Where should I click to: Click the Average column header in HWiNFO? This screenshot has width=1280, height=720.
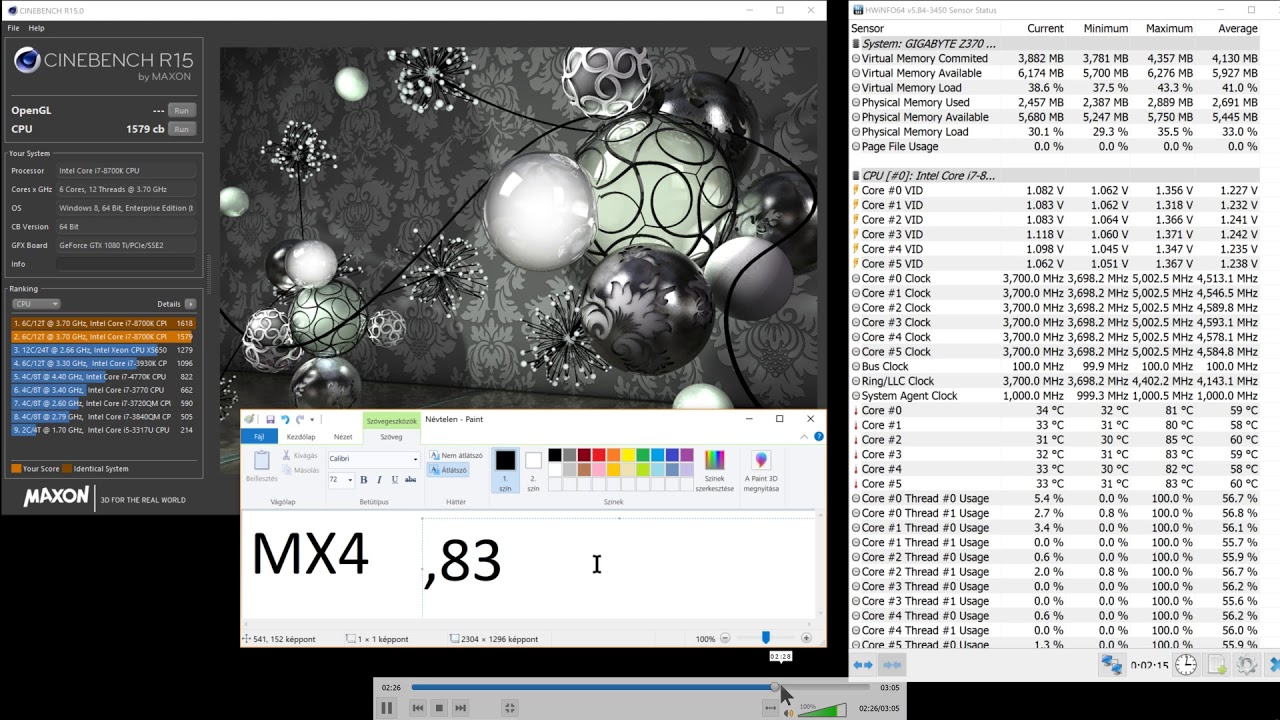pyautogui.click(x=1238, y=29)
